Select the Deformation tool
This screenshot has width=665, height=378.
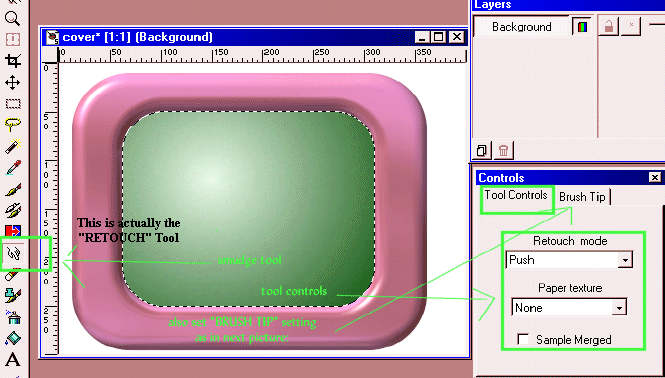click(12, 39)
